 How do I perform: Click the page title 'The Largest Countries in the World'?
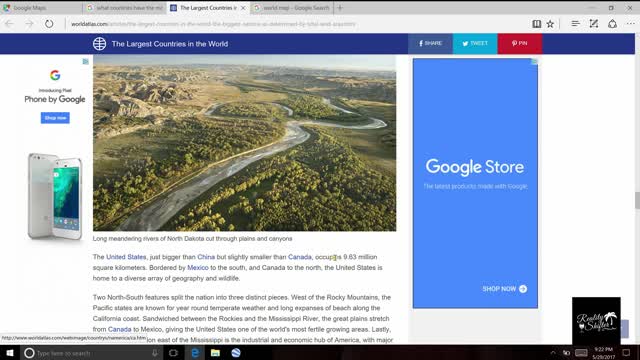coord(170,44)
